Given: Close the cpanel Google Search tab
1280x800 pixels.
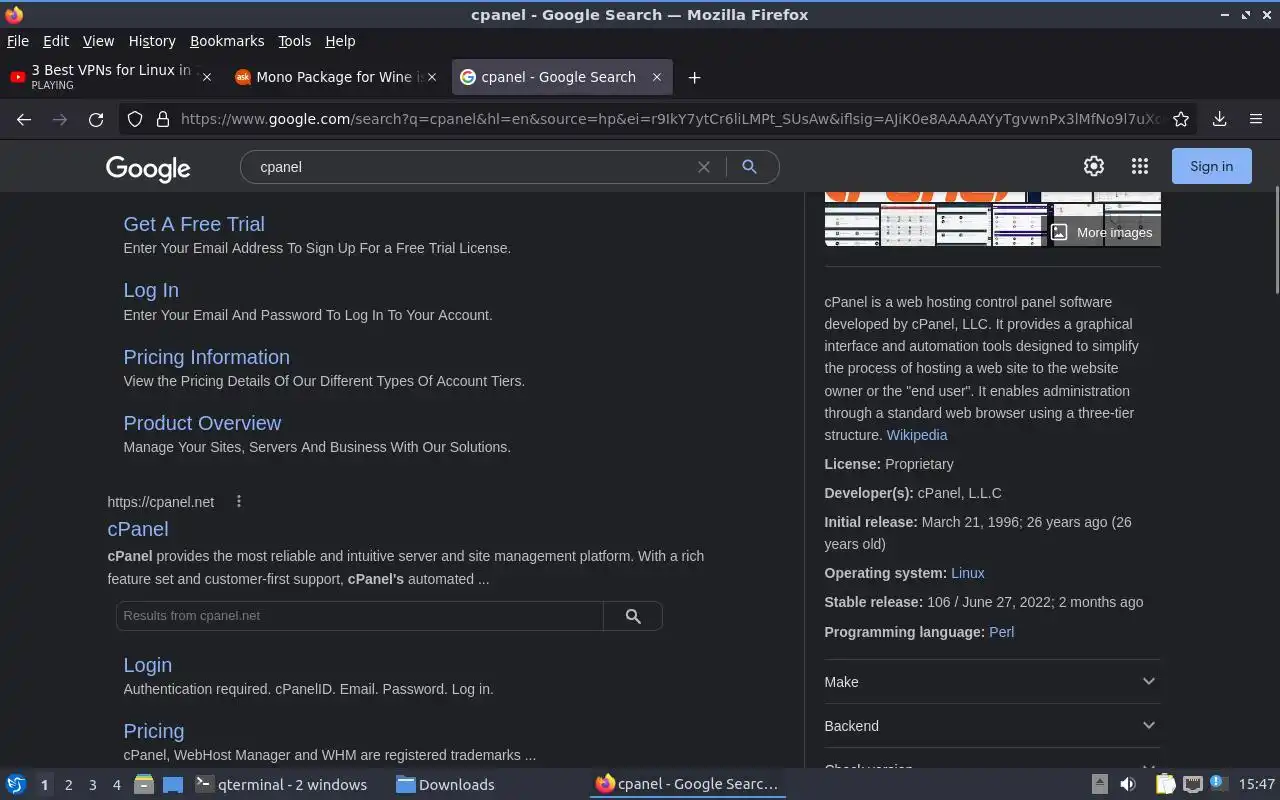Looking at the screenshot, I should tap(657, 77).
